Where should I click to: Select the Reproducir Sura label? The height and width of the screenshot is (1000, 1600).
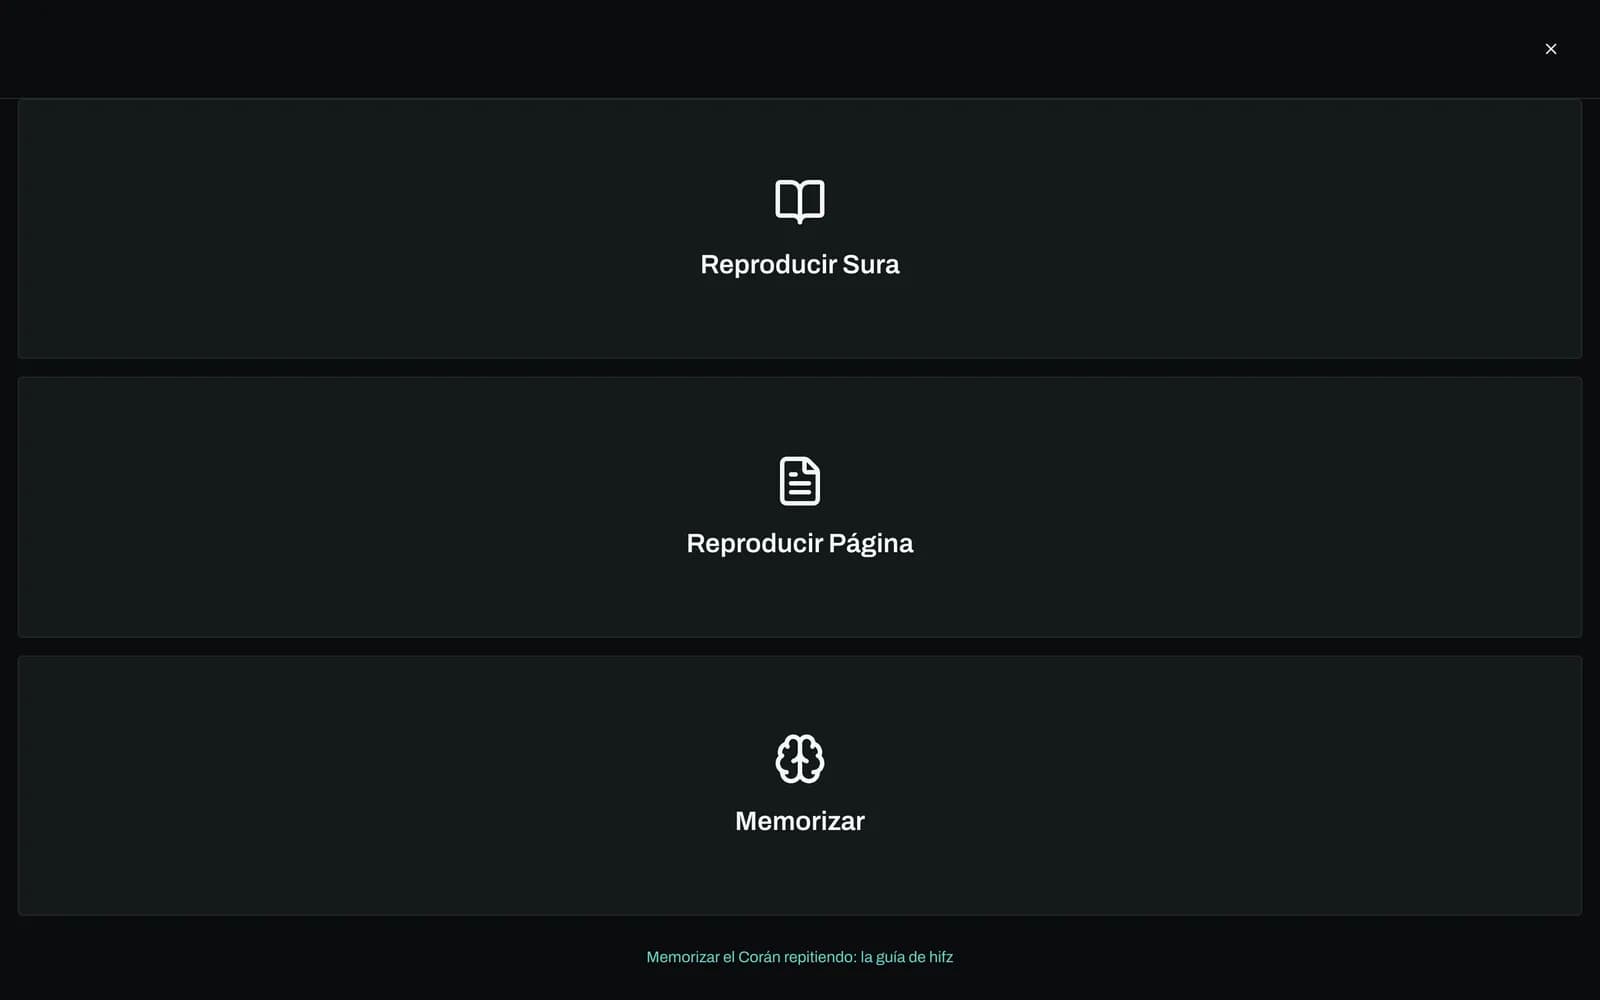800,264
